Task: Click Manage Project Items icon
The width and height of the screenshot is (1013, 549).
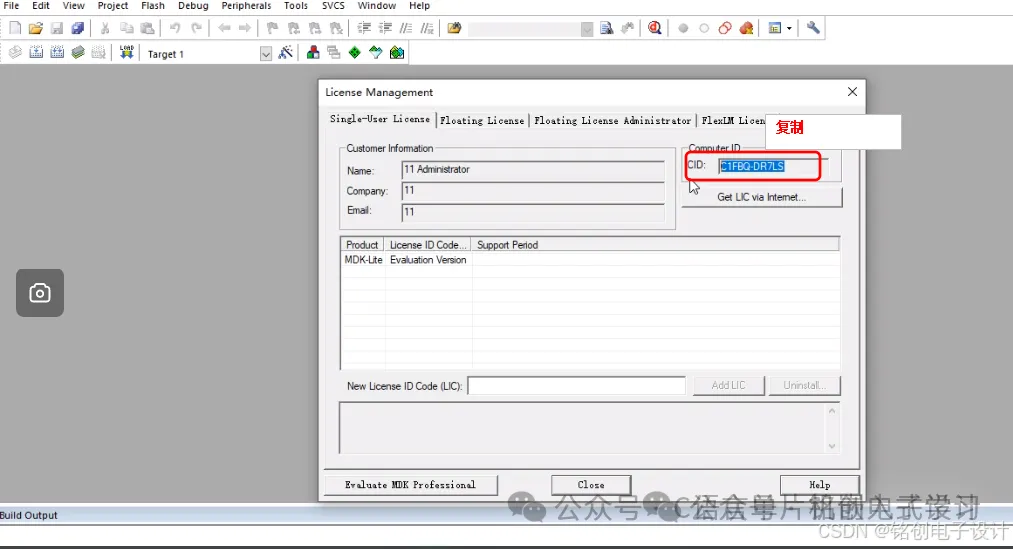Action: point(313,52)
